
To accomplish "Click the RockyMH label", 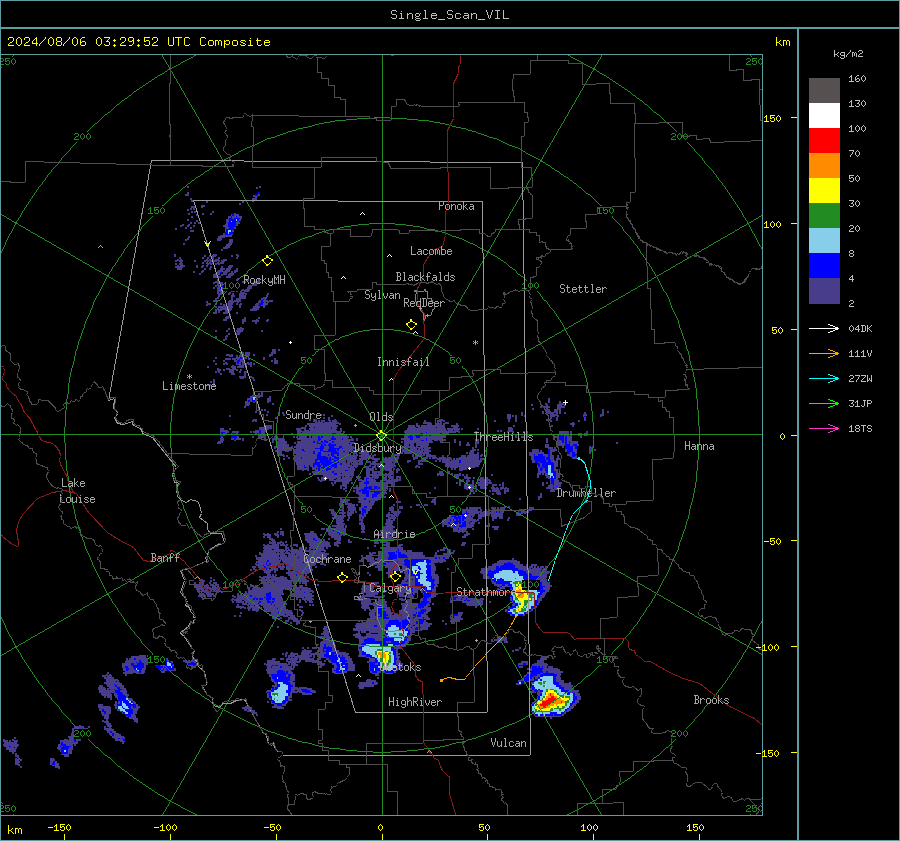I will [x=264, y=280].
